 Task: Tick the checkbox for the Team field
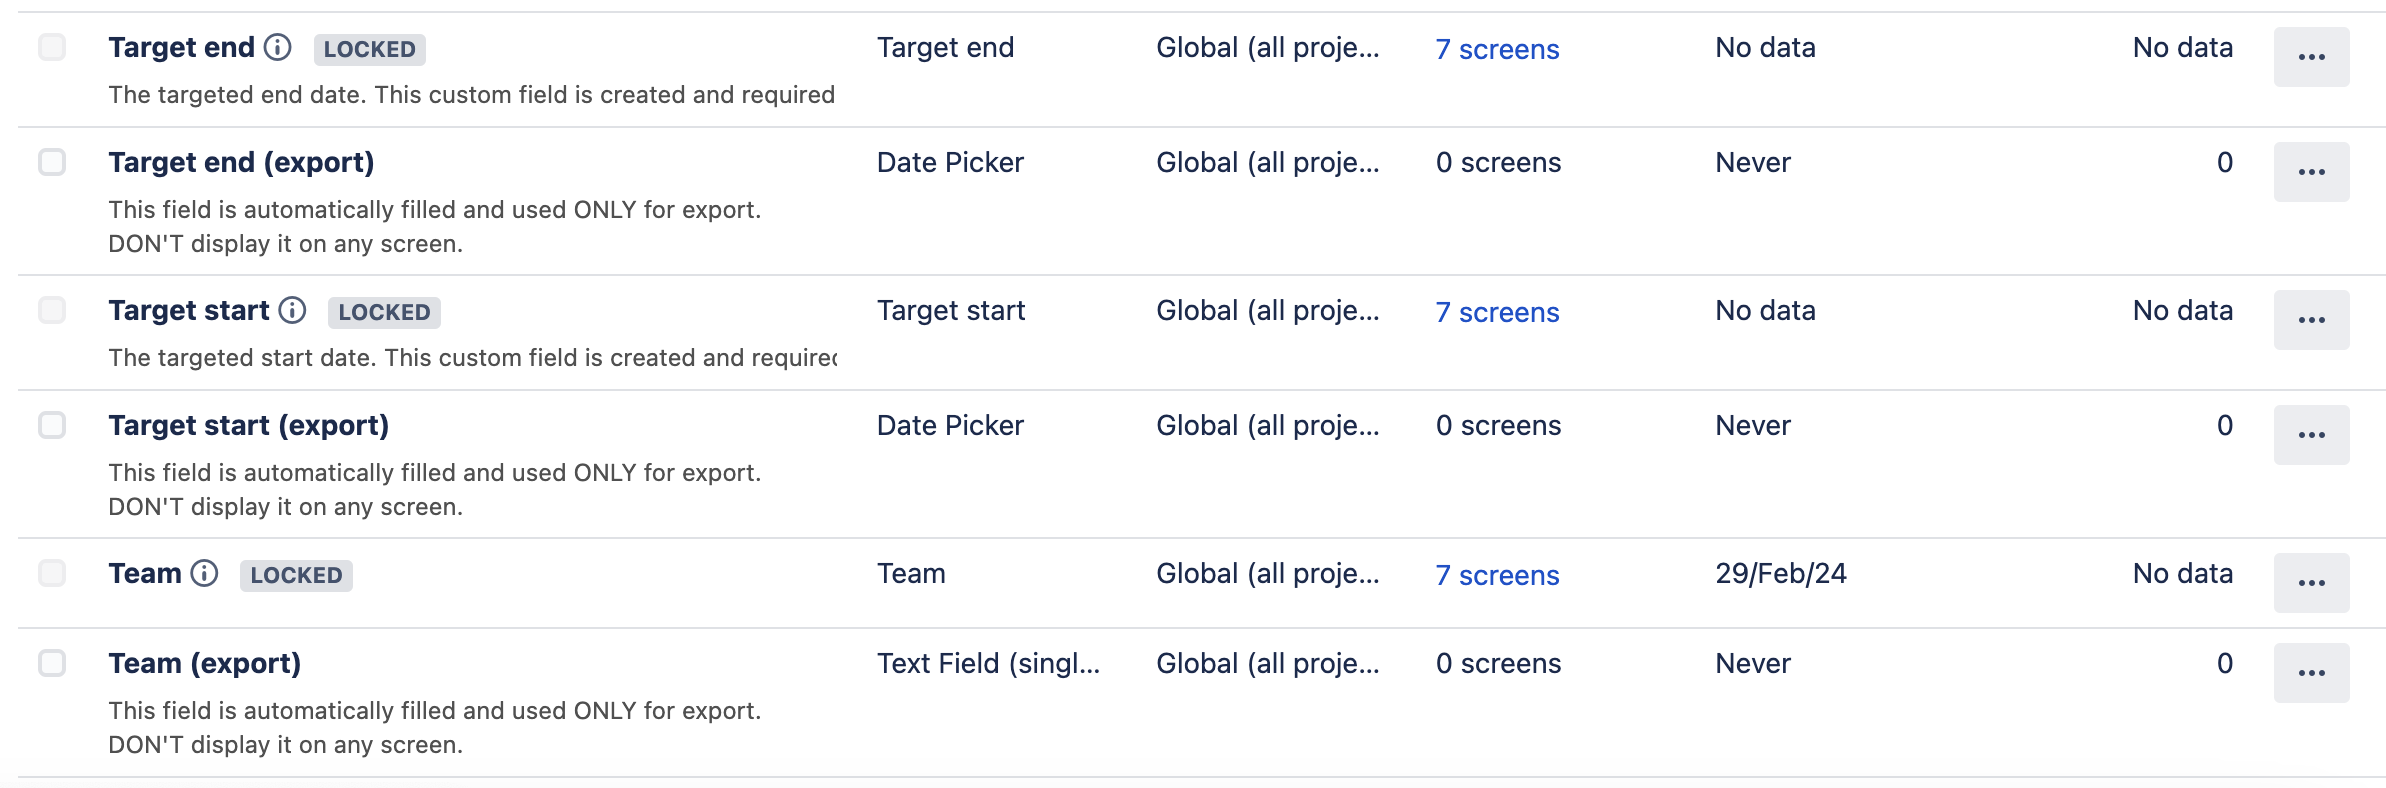tap(52, 573)
